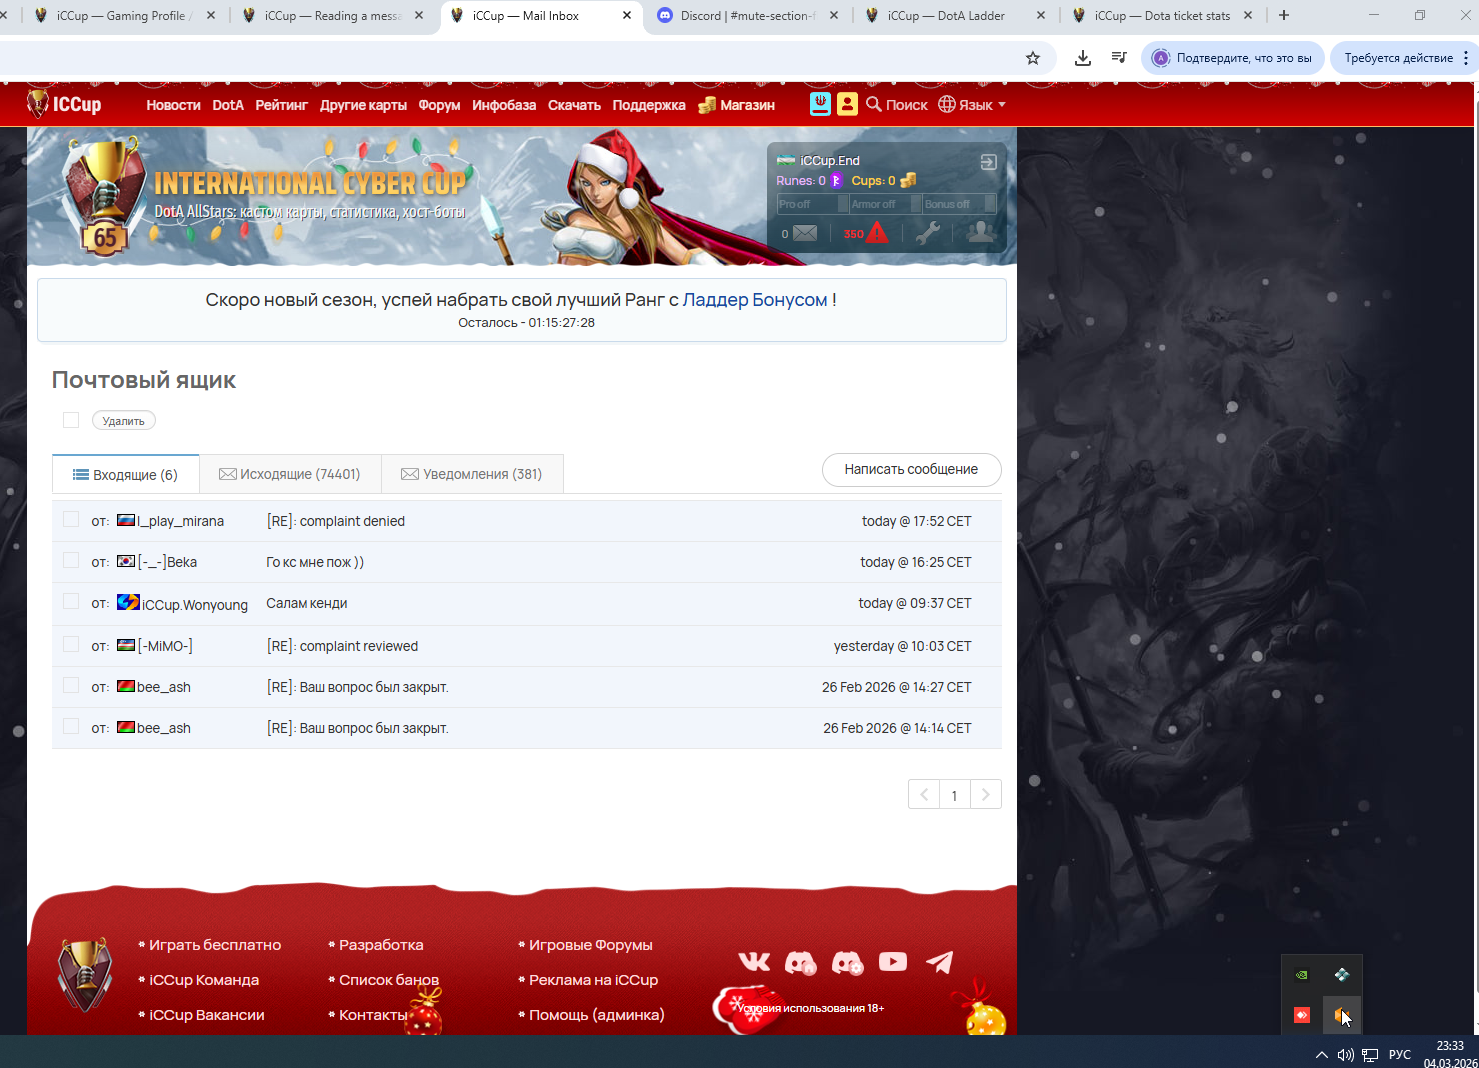Open the first Discord icon in footer
This screenshot has height=1068, width=1479.
pos(801,962)
